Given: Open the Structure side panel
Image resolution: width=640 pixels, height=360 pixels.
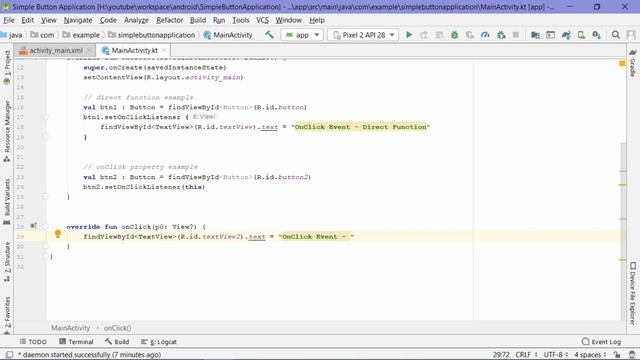Looking at the screenshot, I should click(7, 262).
